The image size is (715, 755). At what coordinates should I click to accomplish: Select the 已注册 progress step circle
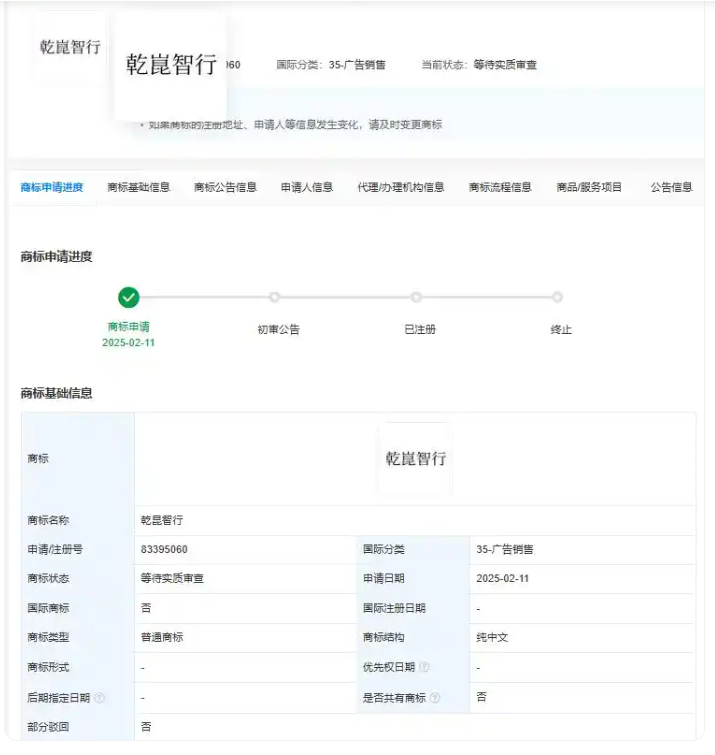pos(416,297)
